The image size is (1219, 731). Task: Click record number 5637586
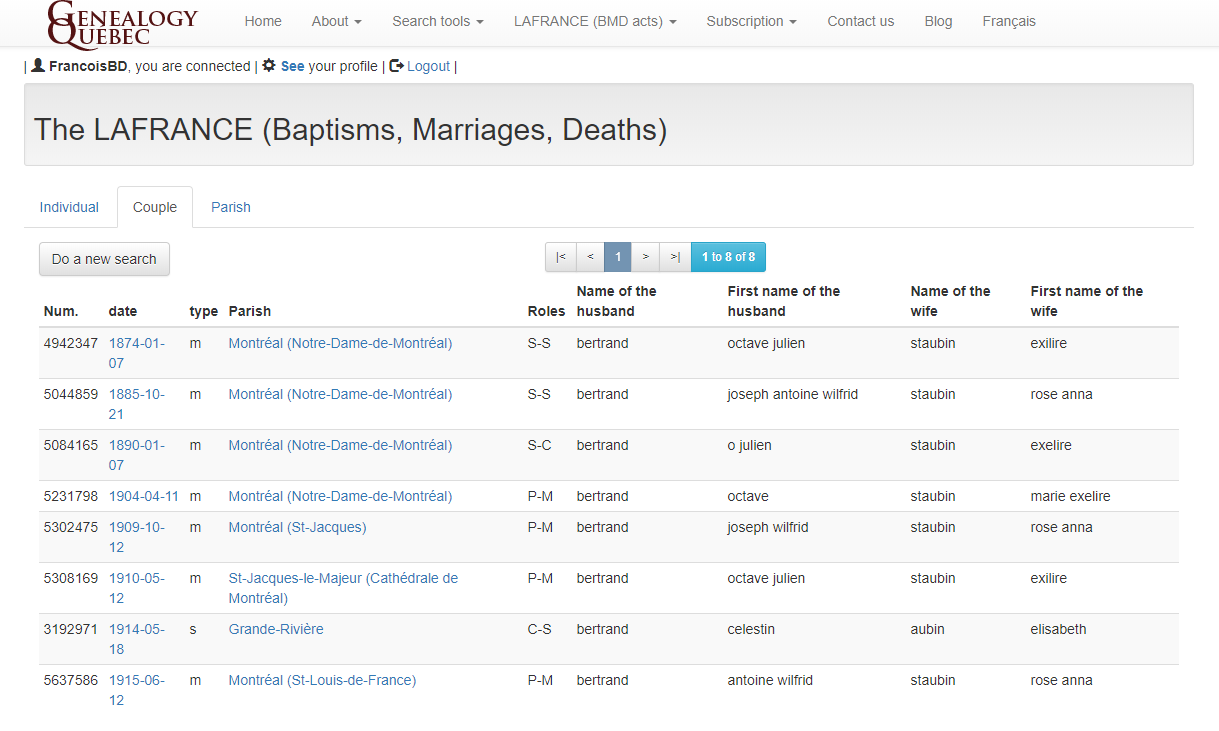coord(71,680)
